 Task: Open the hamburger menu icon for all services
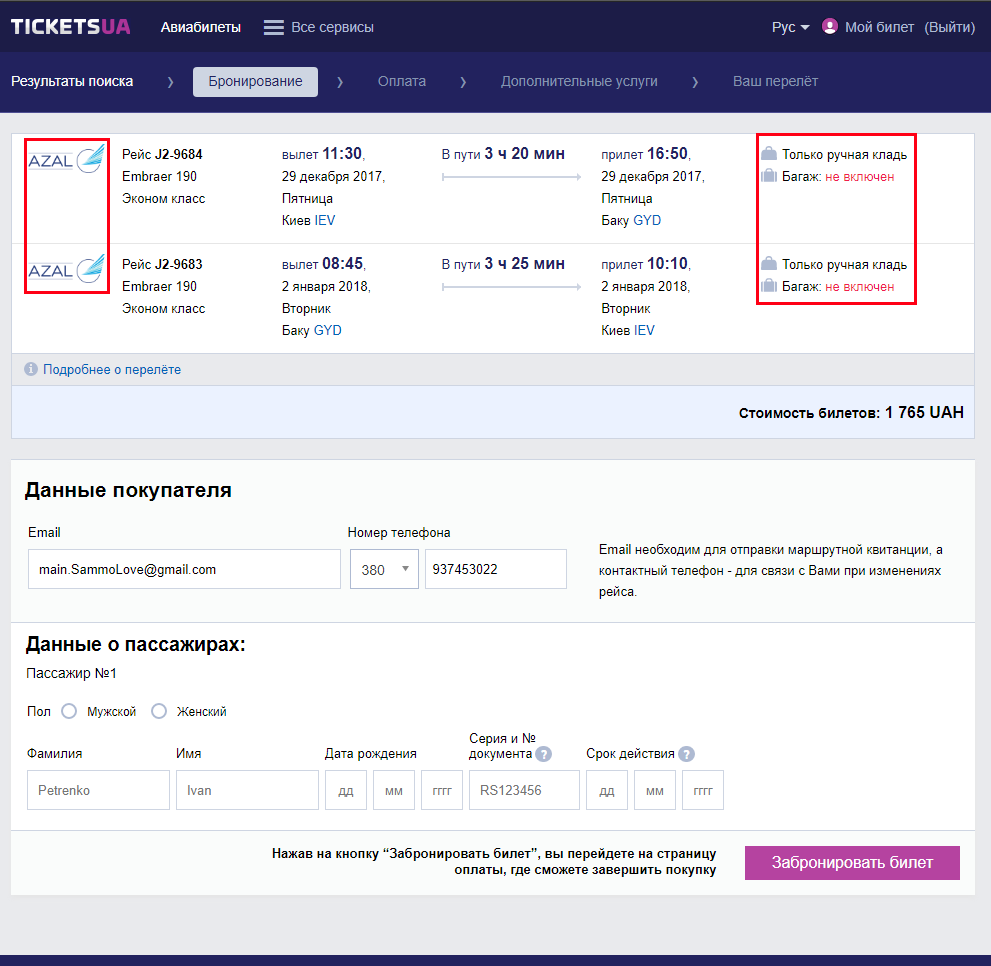(274, 28)
